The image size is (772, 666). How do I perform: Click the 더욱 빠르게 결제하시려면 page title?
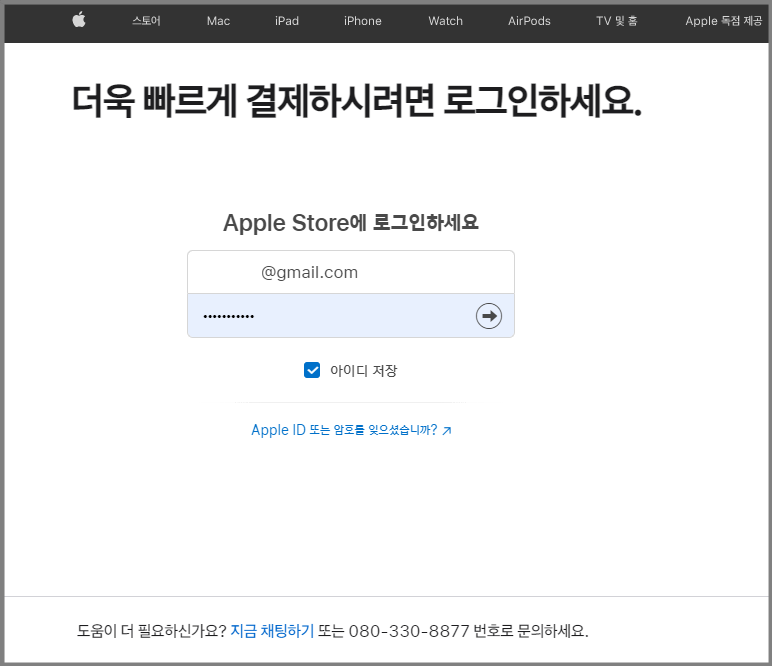coord(356,102)
